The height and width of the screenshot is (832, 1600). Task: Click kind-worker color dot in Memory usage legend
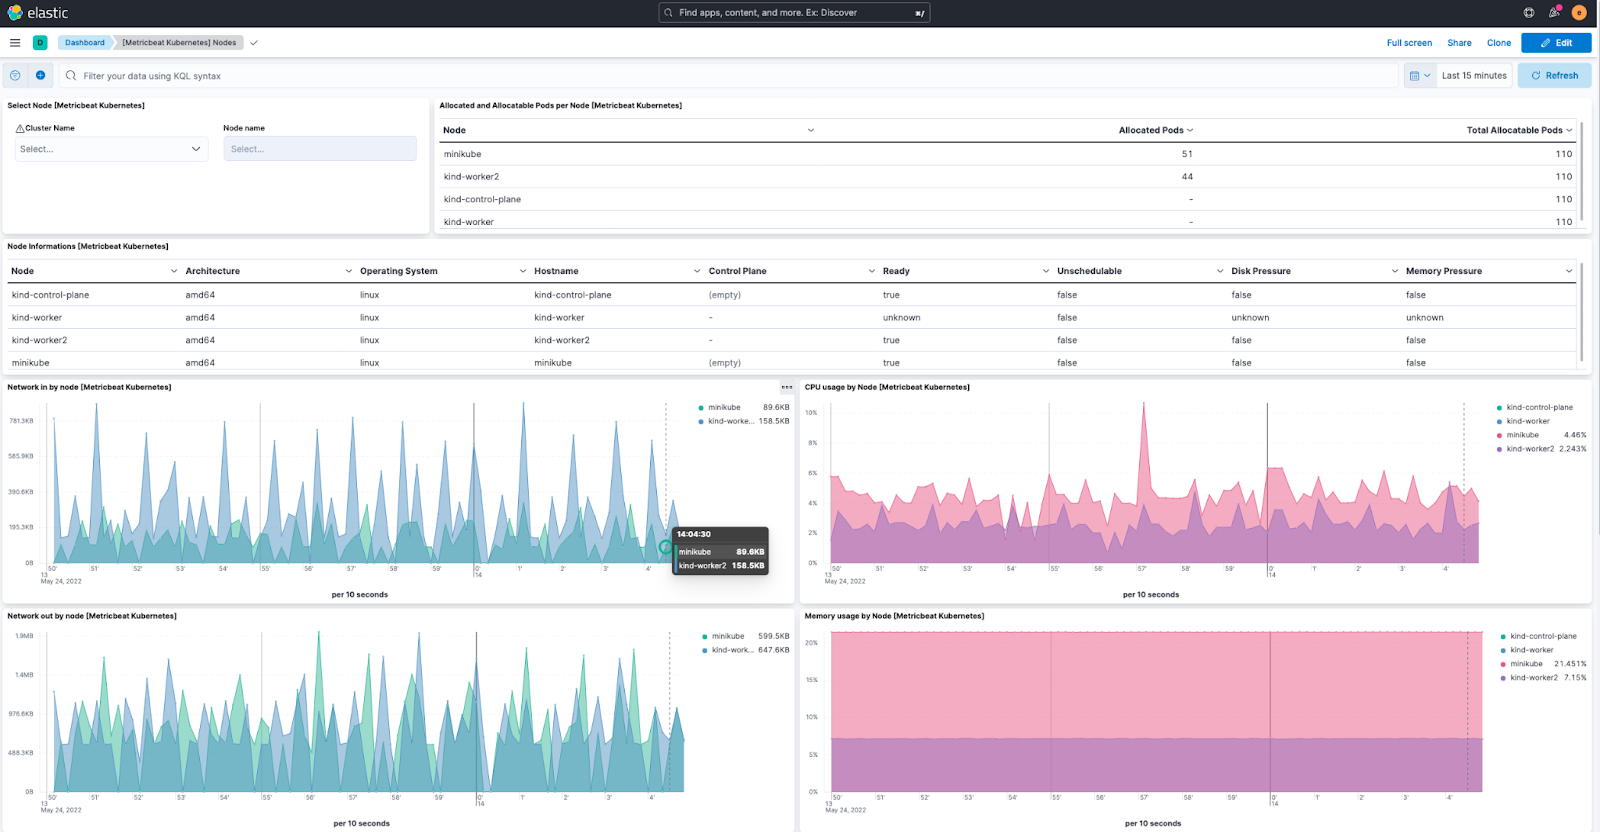(1503, 650)
